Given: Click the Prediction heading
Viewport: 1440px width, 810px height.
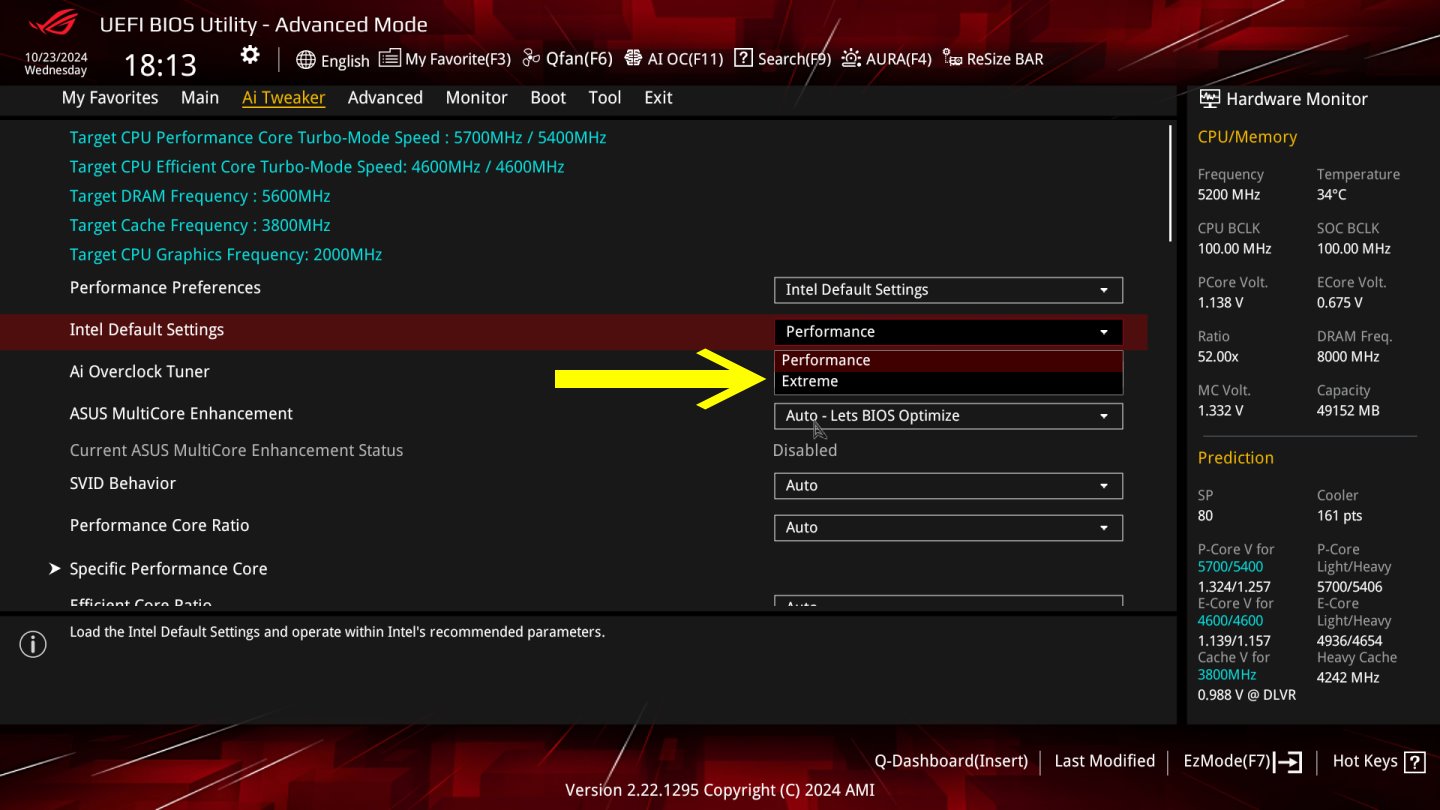Looking at the screenshot, I should click(x=1236, y=458).
